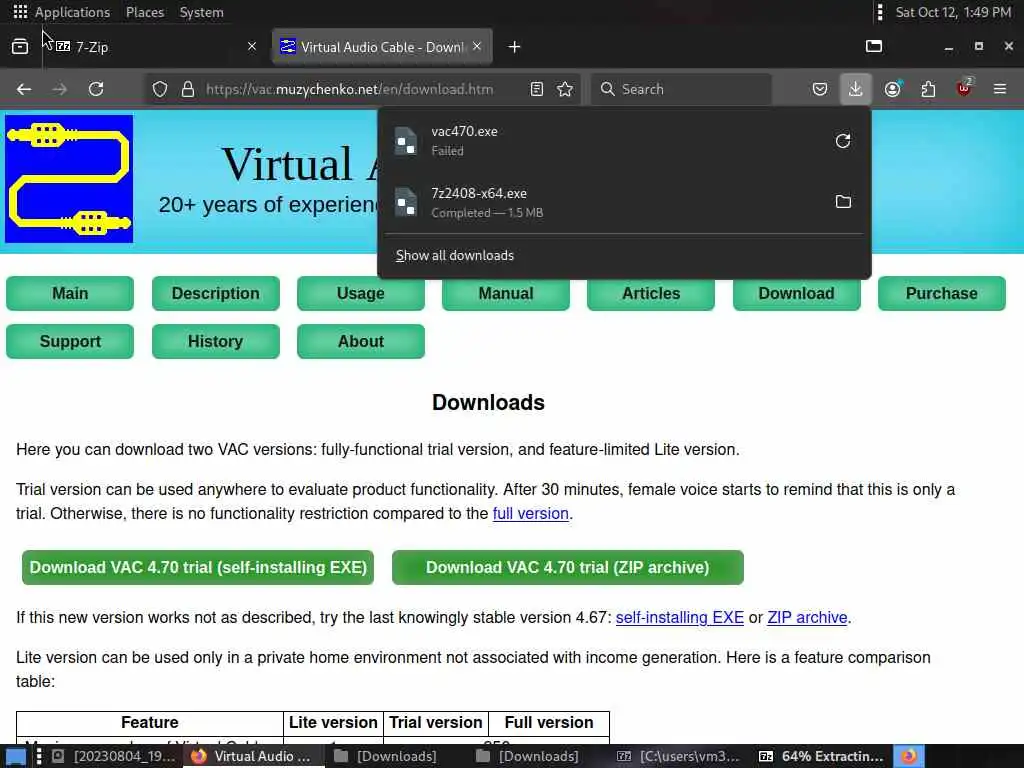This screenshot has width=1024, height=768.
Task: Click the Virtual Audio Cable logo
Action: 69,179
